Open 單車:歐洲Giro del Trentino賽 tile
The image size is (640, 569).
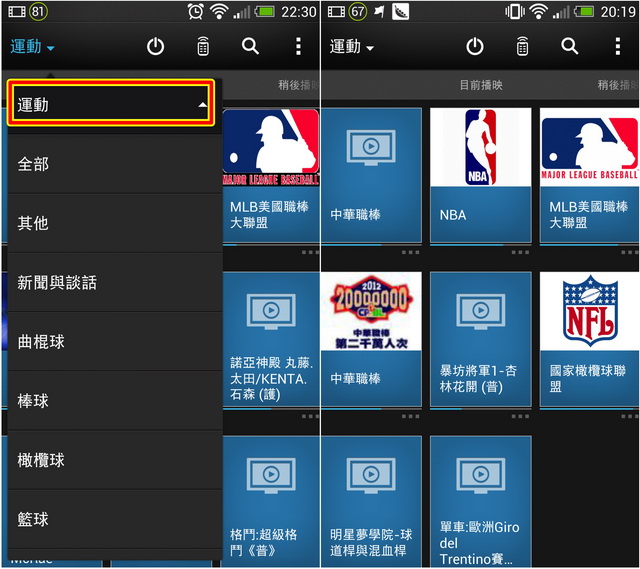480,501
